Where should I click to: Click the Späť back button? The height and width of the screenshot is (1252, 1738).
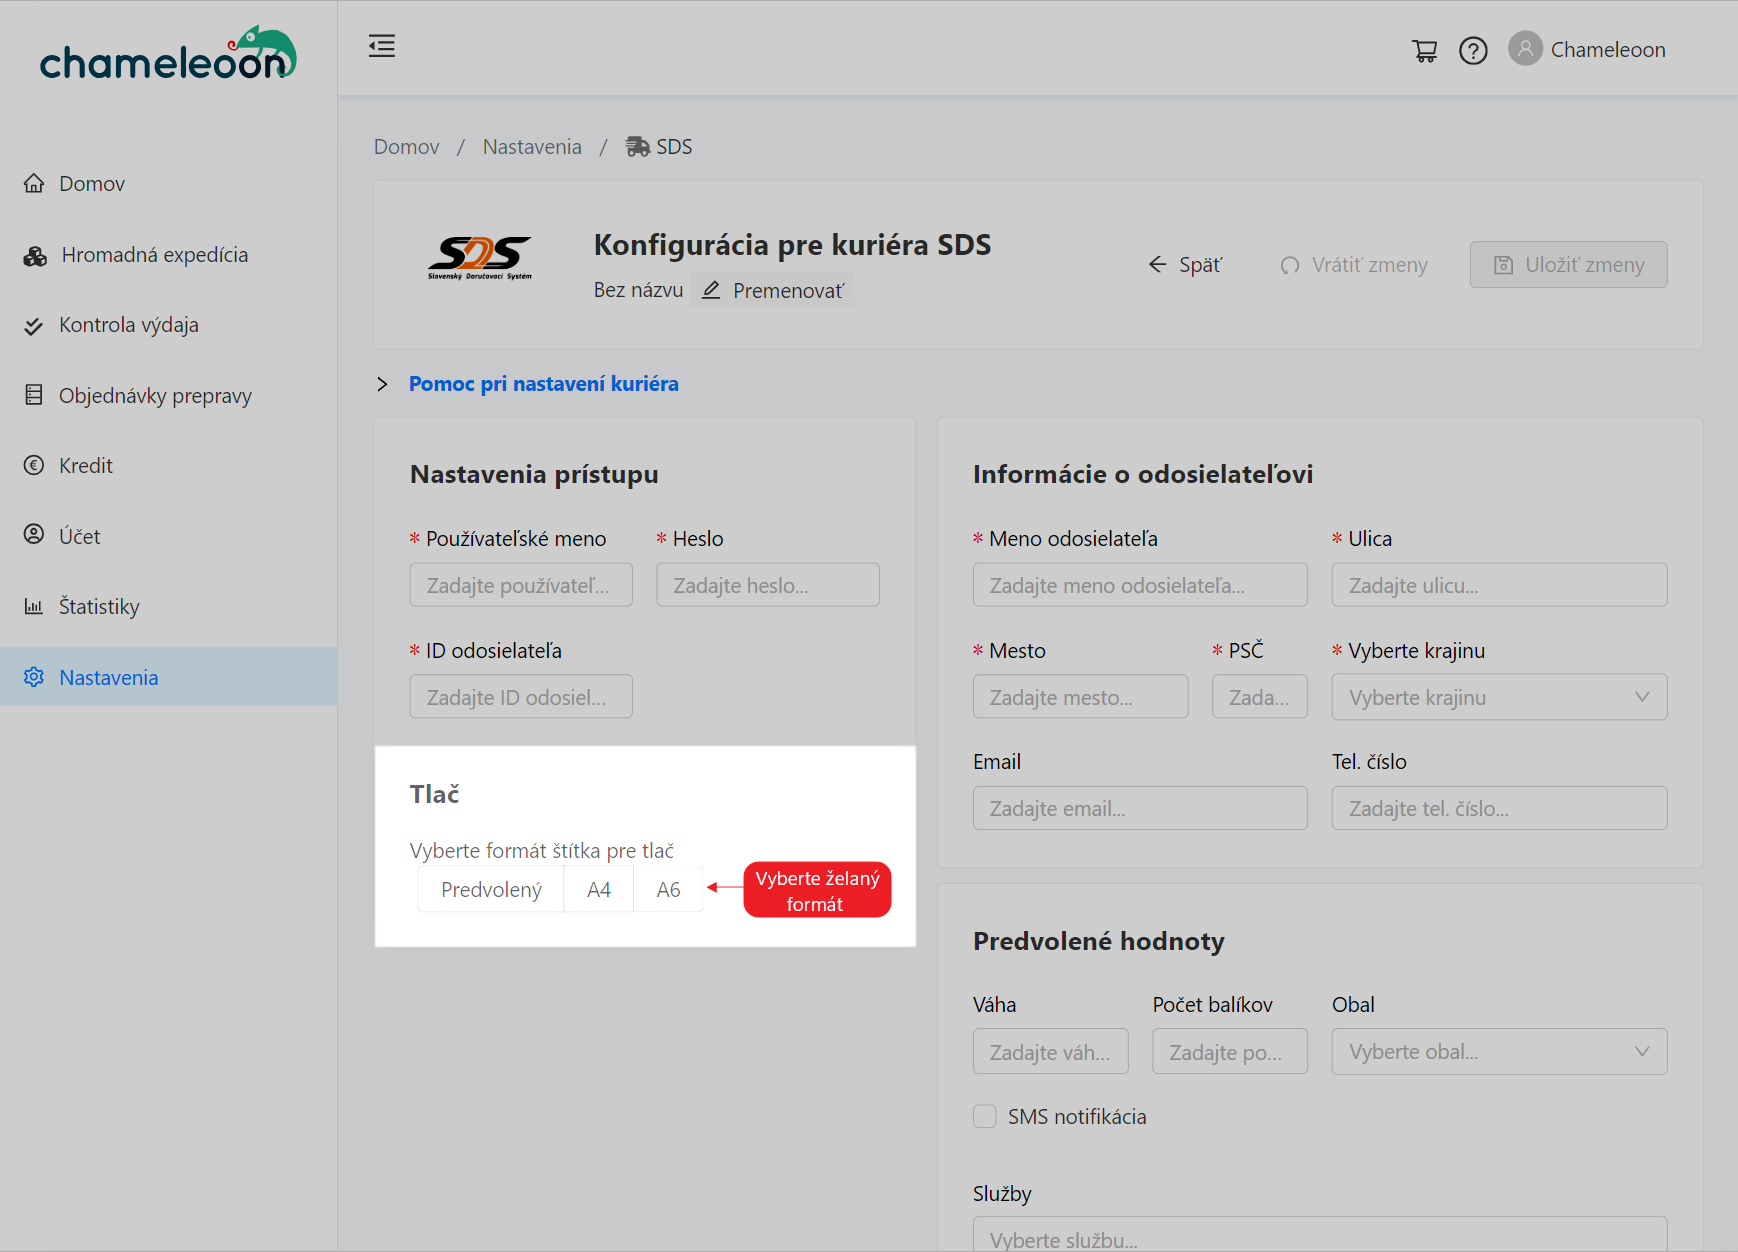[x=1185, y=265]
